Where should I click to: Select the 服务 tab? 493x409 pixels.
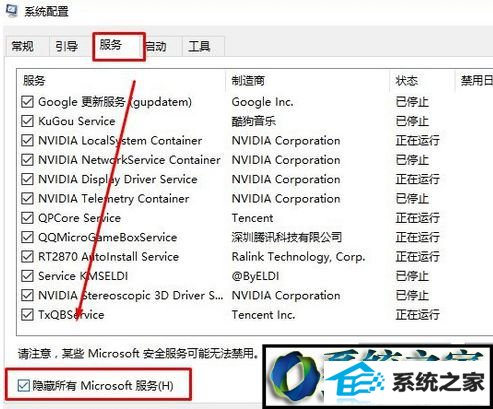point(119,46)
